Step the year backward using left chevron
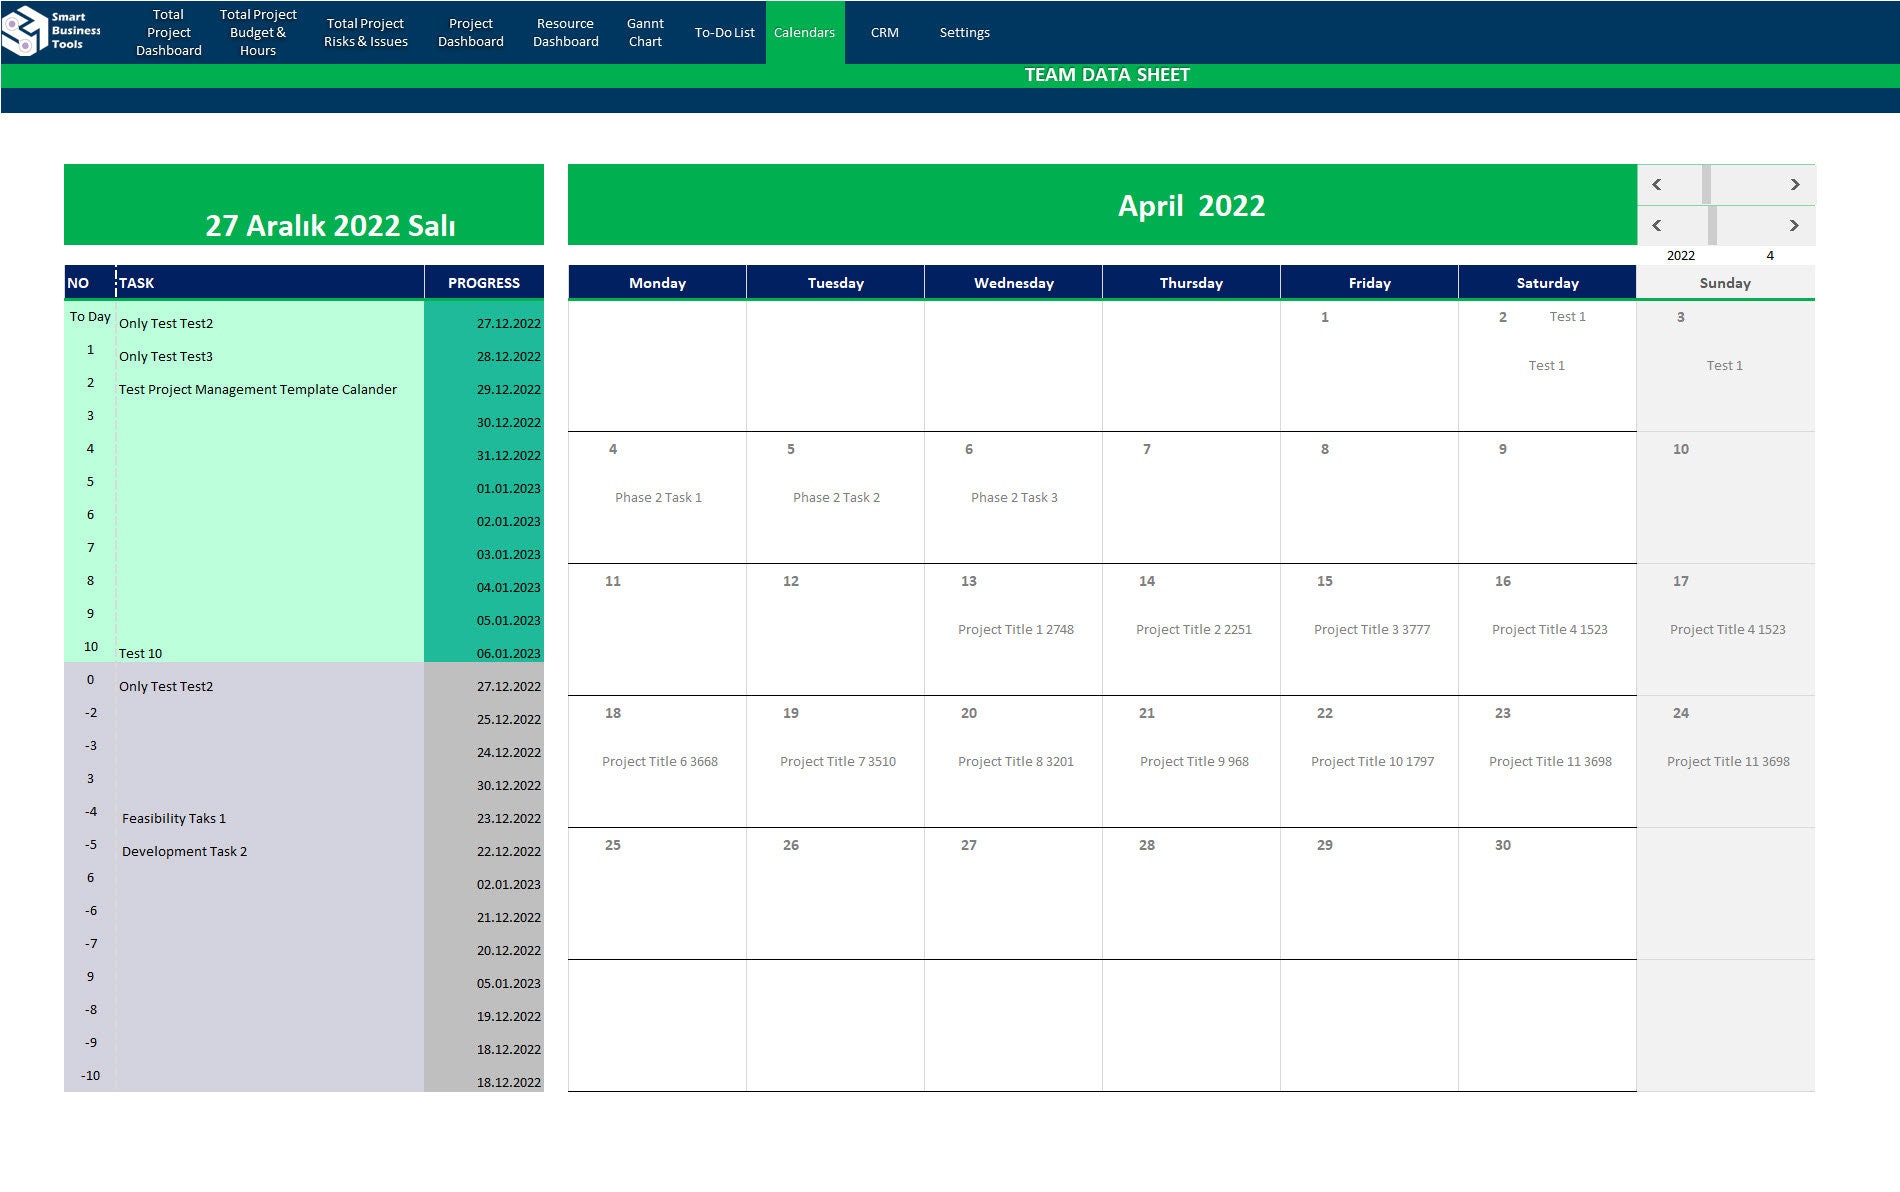 coord(1657,185)
